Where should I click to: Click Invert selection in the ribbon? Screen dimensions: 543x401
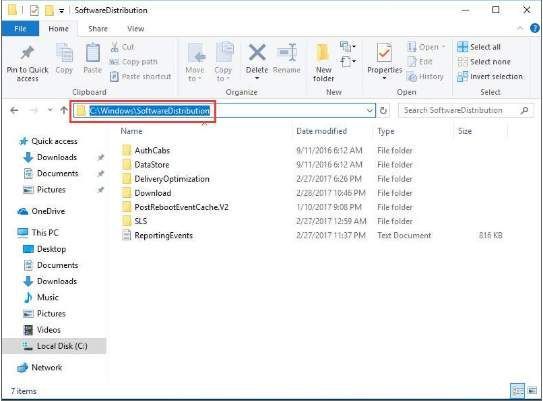(x=490, y=76)
